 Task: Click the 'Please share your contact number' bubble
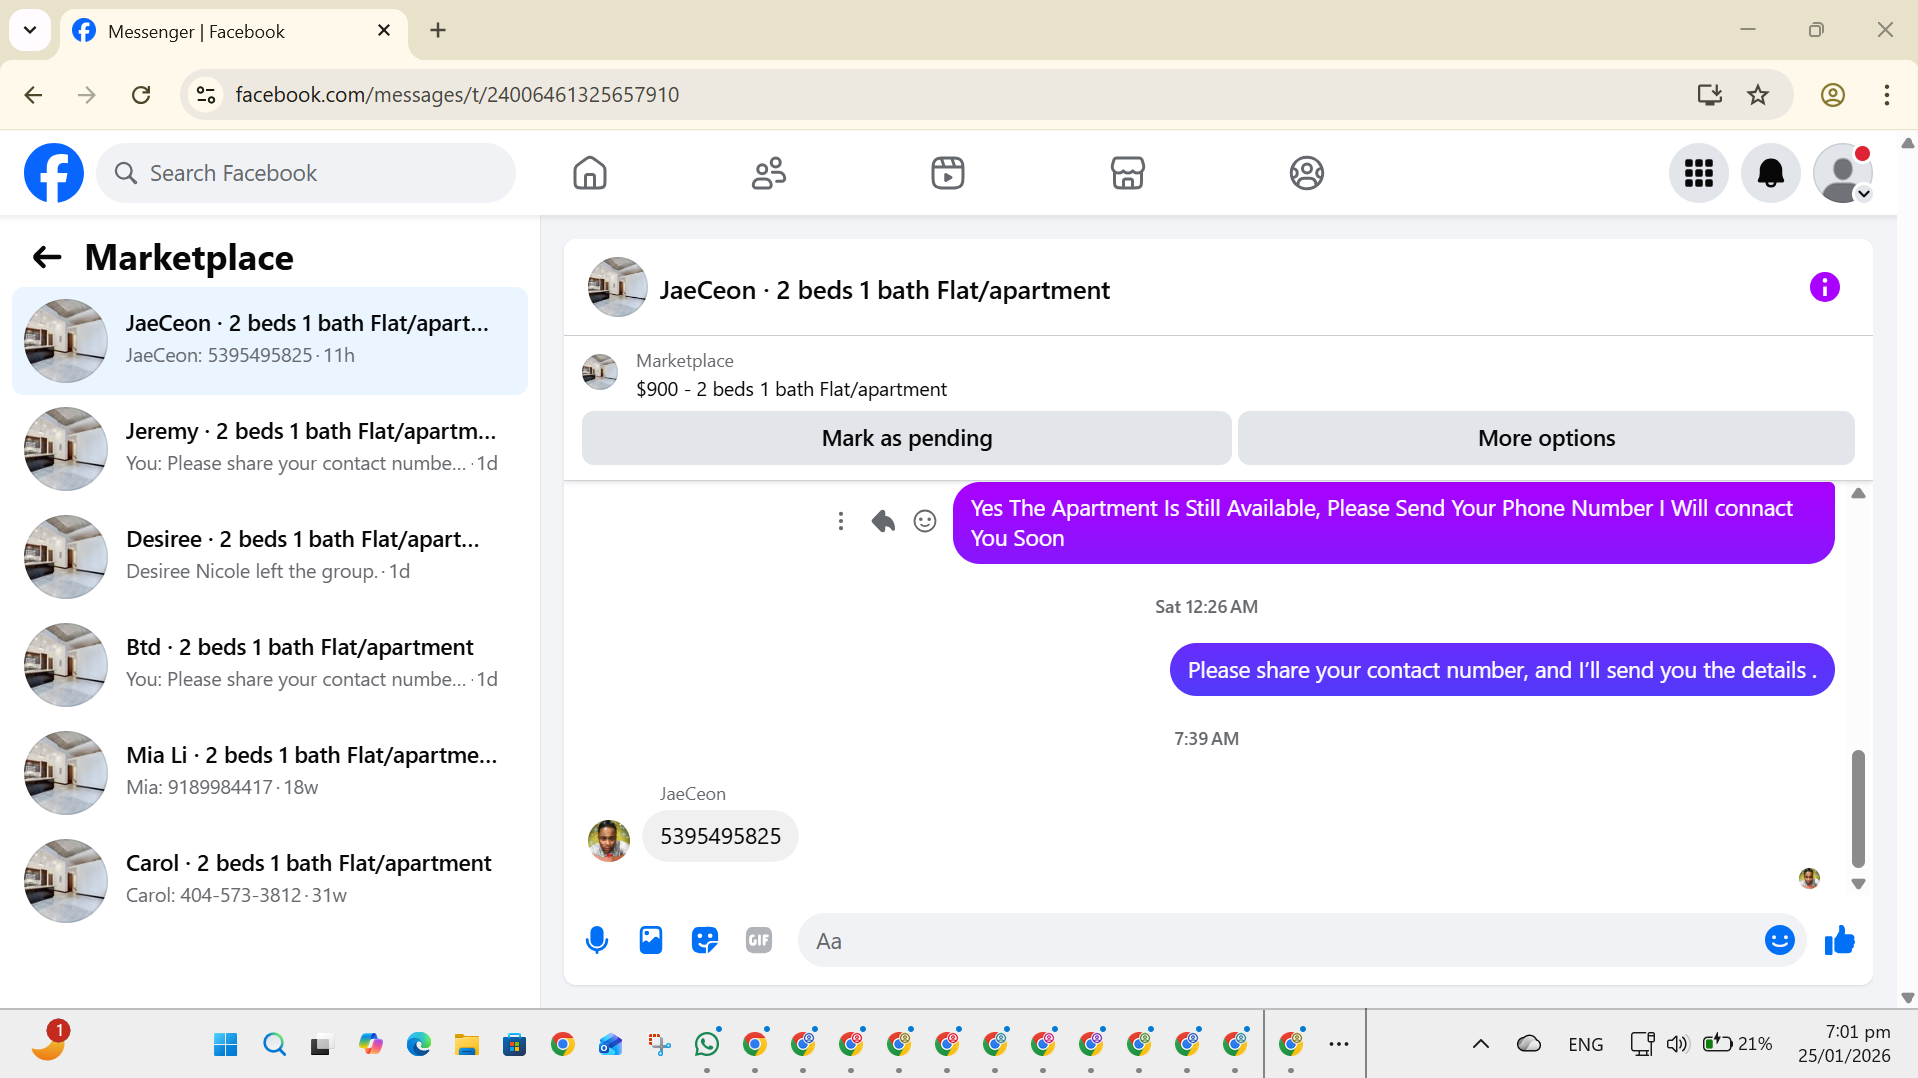tap(1501, 670)
